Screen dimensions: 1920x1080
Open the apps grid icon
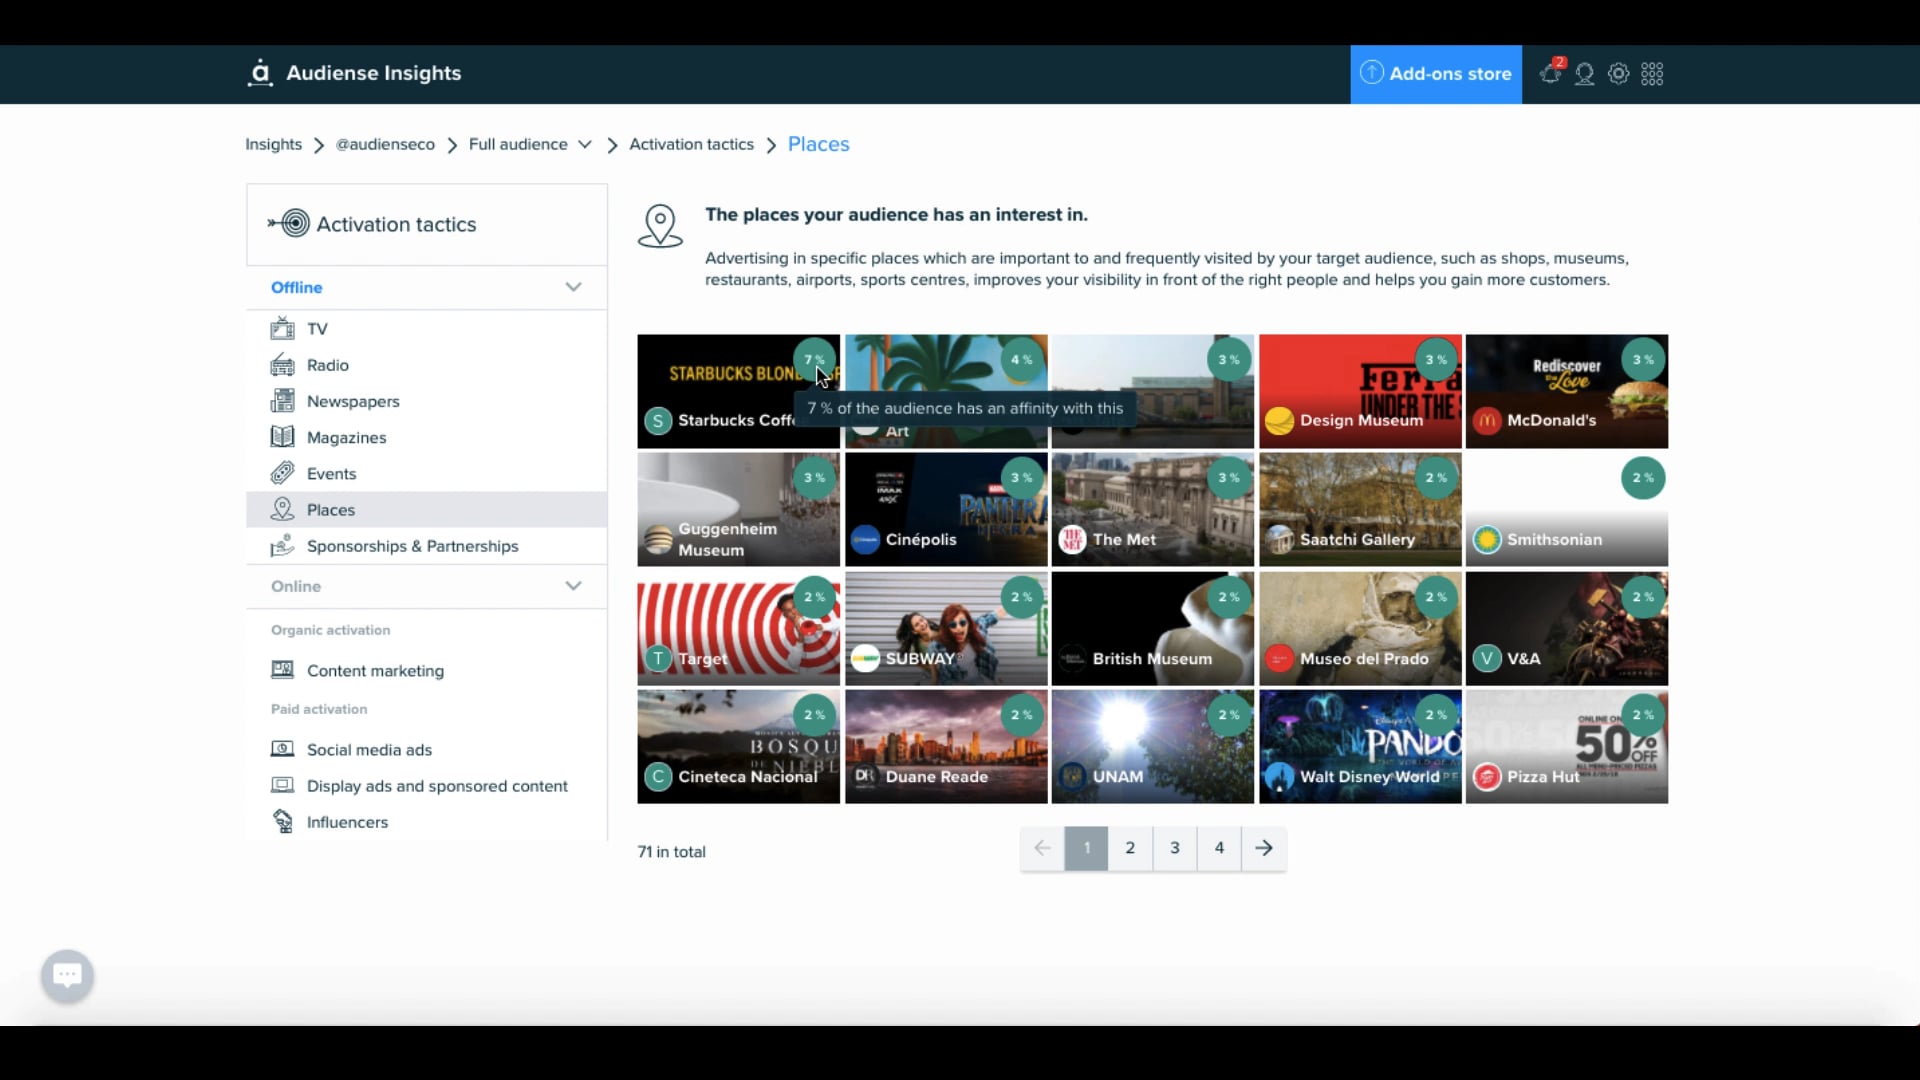[1652, 74]
